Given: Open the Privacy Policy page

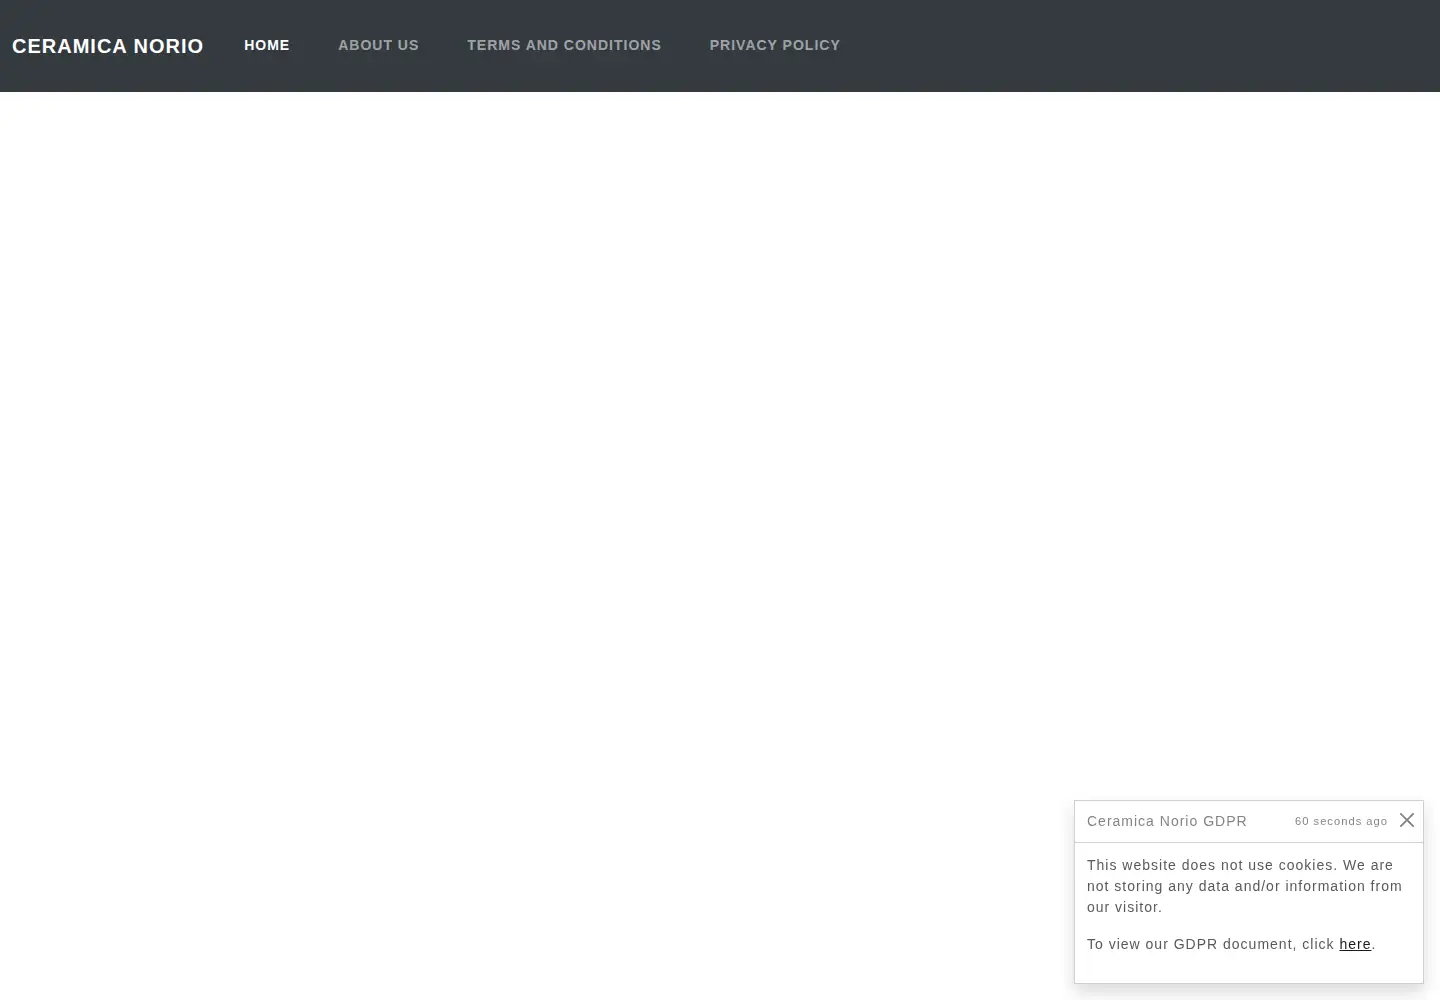Looking at the screenshot, I should 775,45.
